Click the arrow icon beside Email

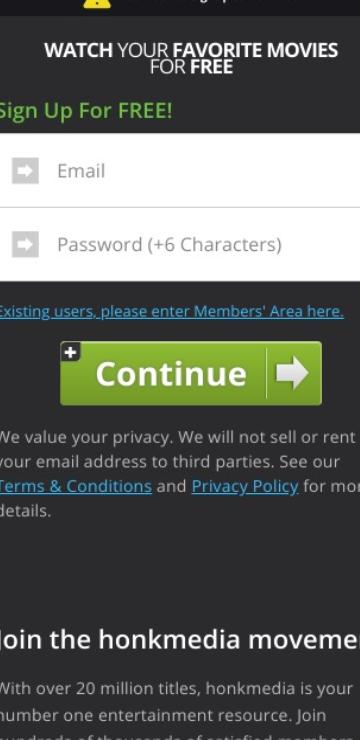pos(25,170)
